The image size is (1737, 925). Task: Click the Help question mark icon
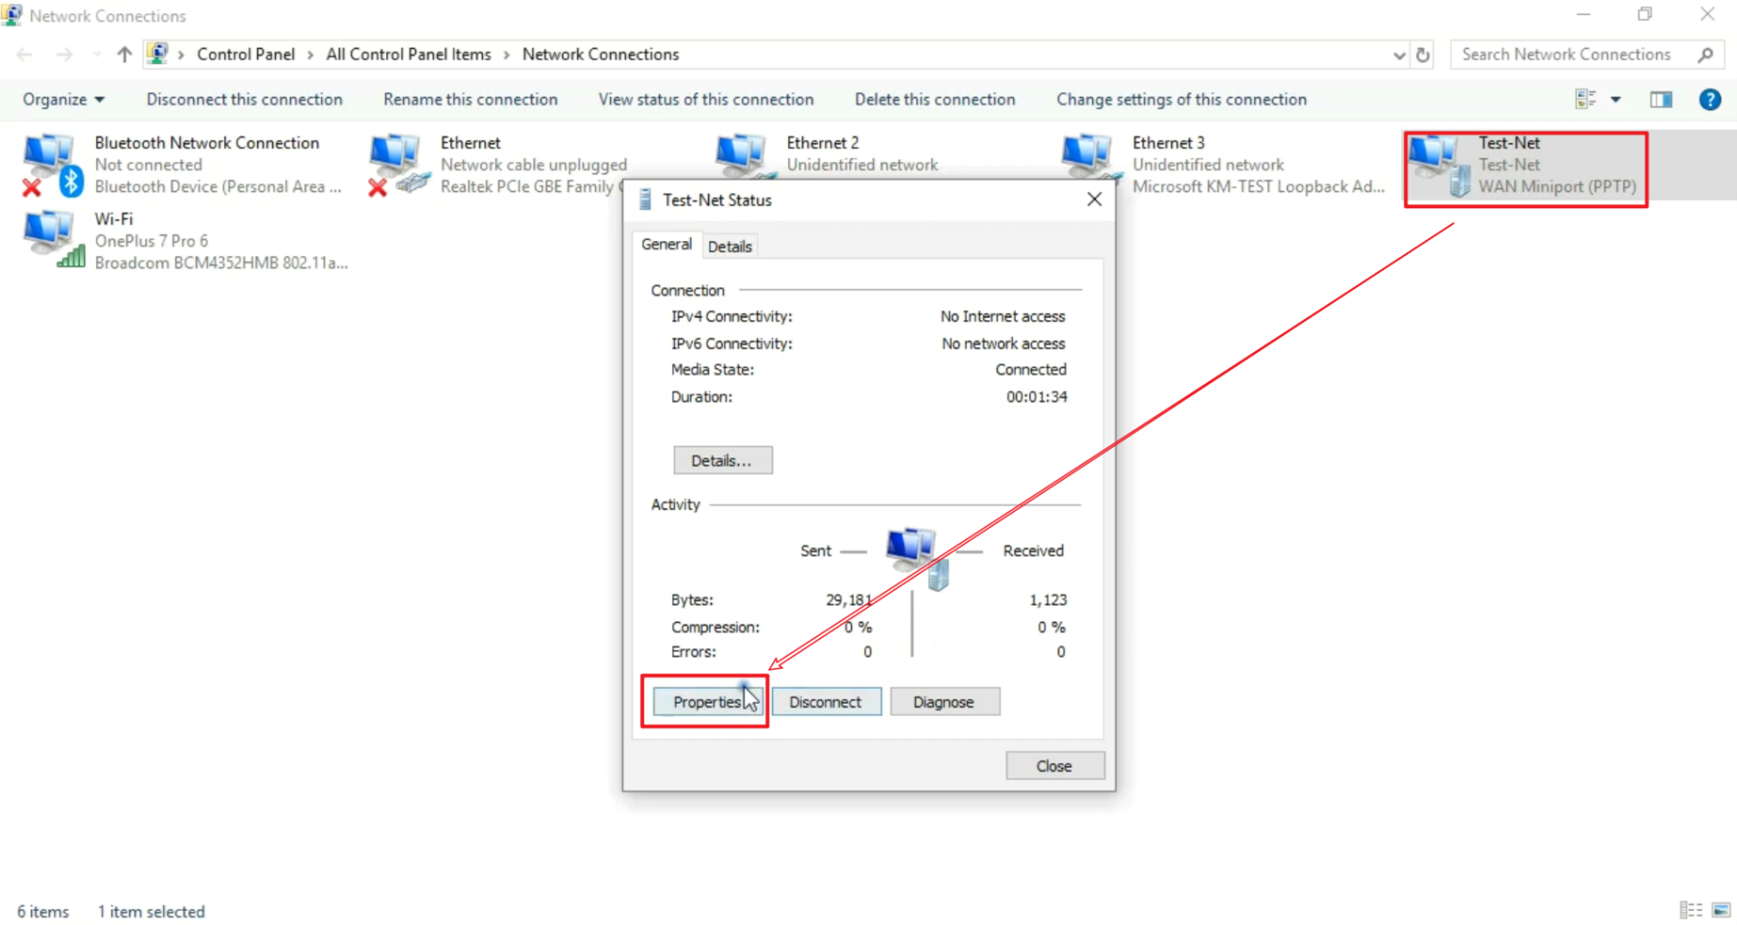(x=1710, y=100)
